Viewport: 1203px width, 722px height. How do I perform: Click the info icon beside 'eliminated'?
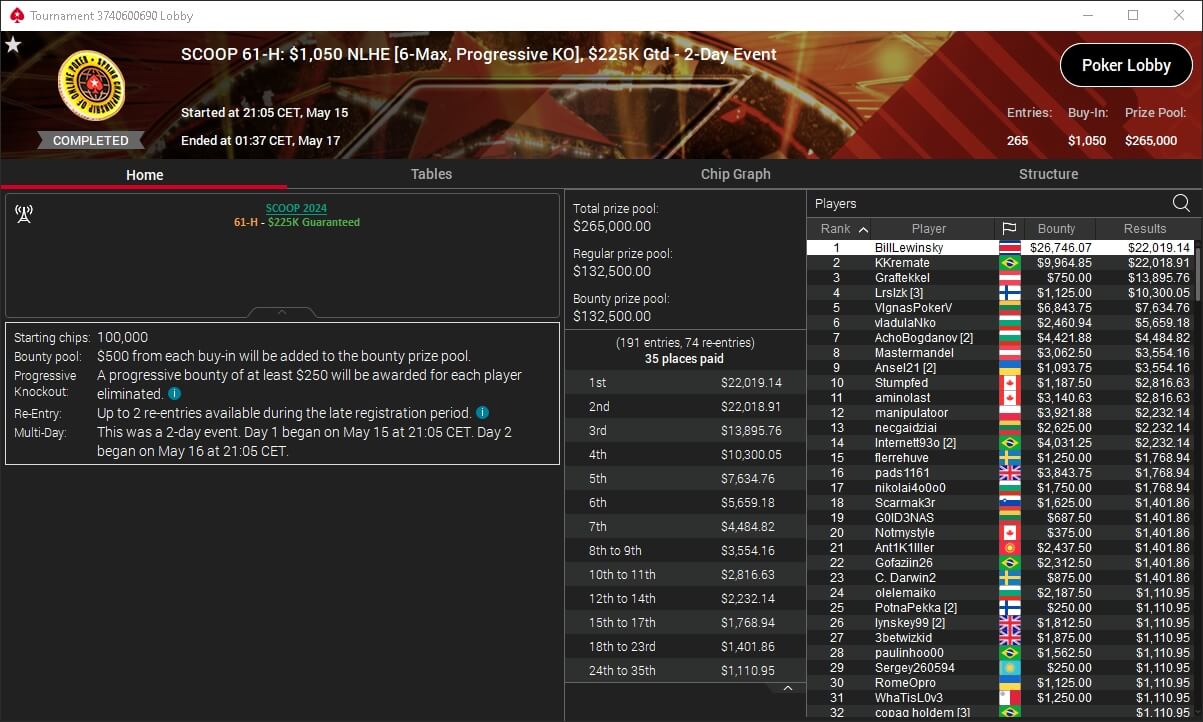point(174,394)
